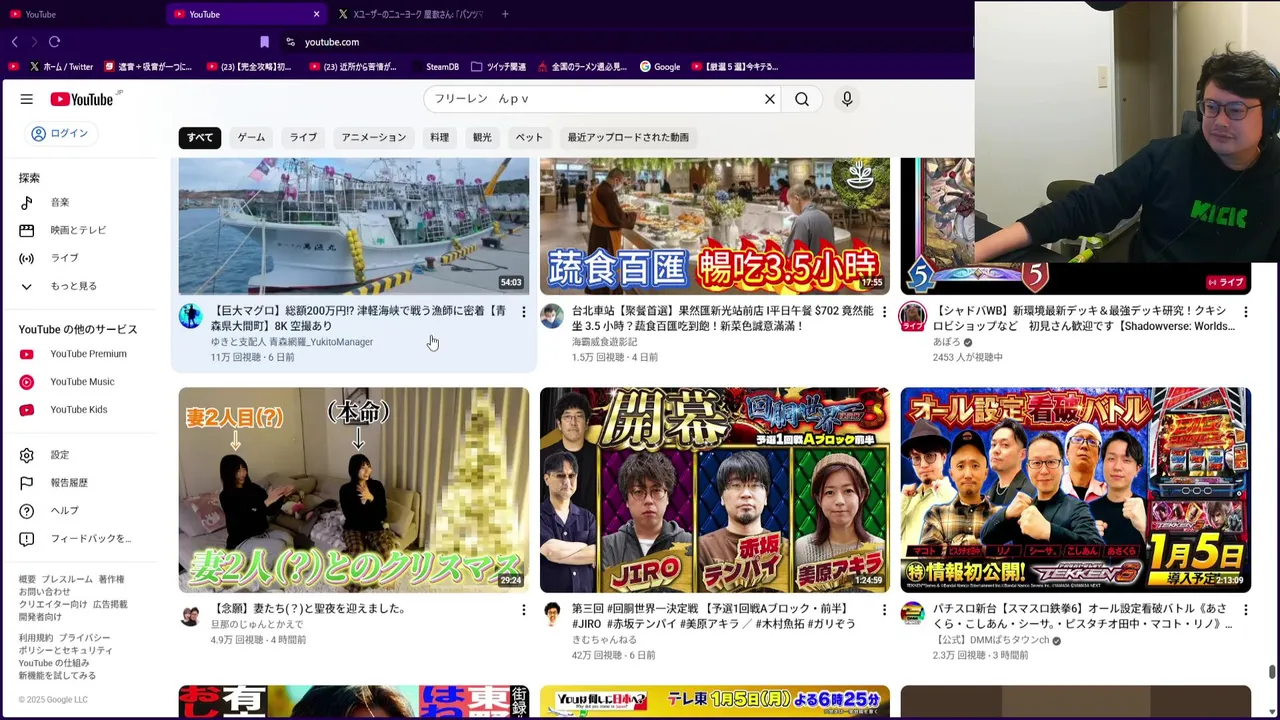Open channel link ゆきと支配人 青森網羅_YukitoManager
This screenshot has width=1280, height=720.
click(x=292, y=342)
